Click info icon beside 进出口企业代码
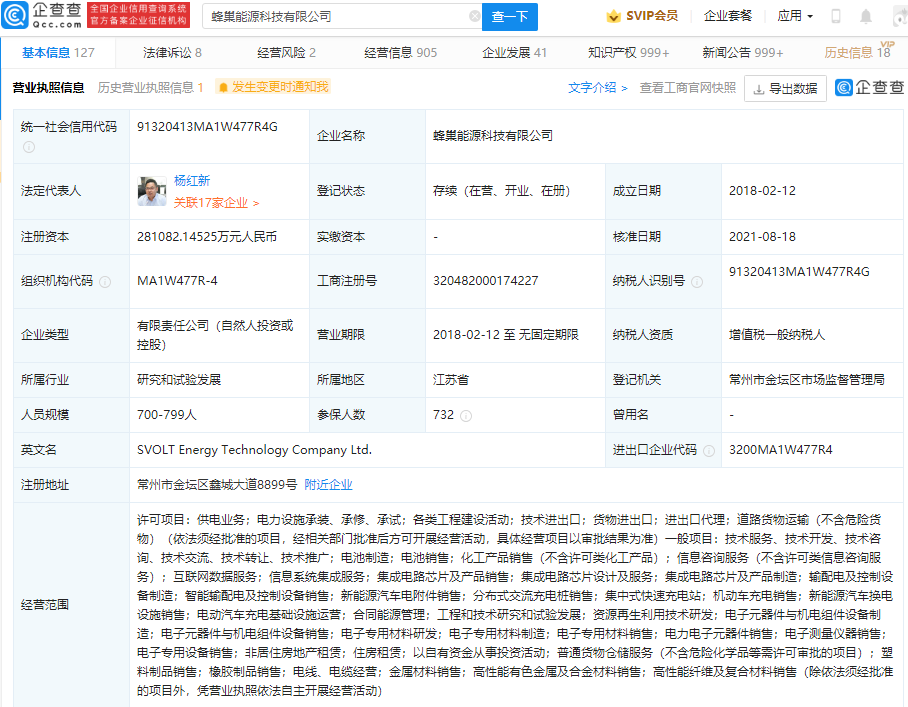Viewport: 908px width, 707px height. coord(709,450)
